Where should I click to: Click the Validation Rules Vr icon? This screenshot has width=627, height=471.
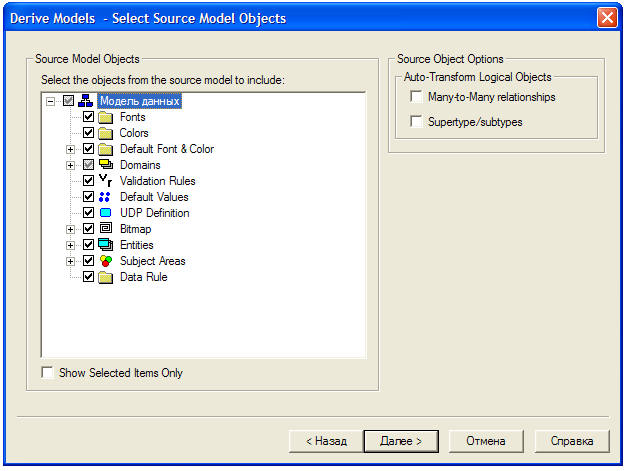(106, 181)
